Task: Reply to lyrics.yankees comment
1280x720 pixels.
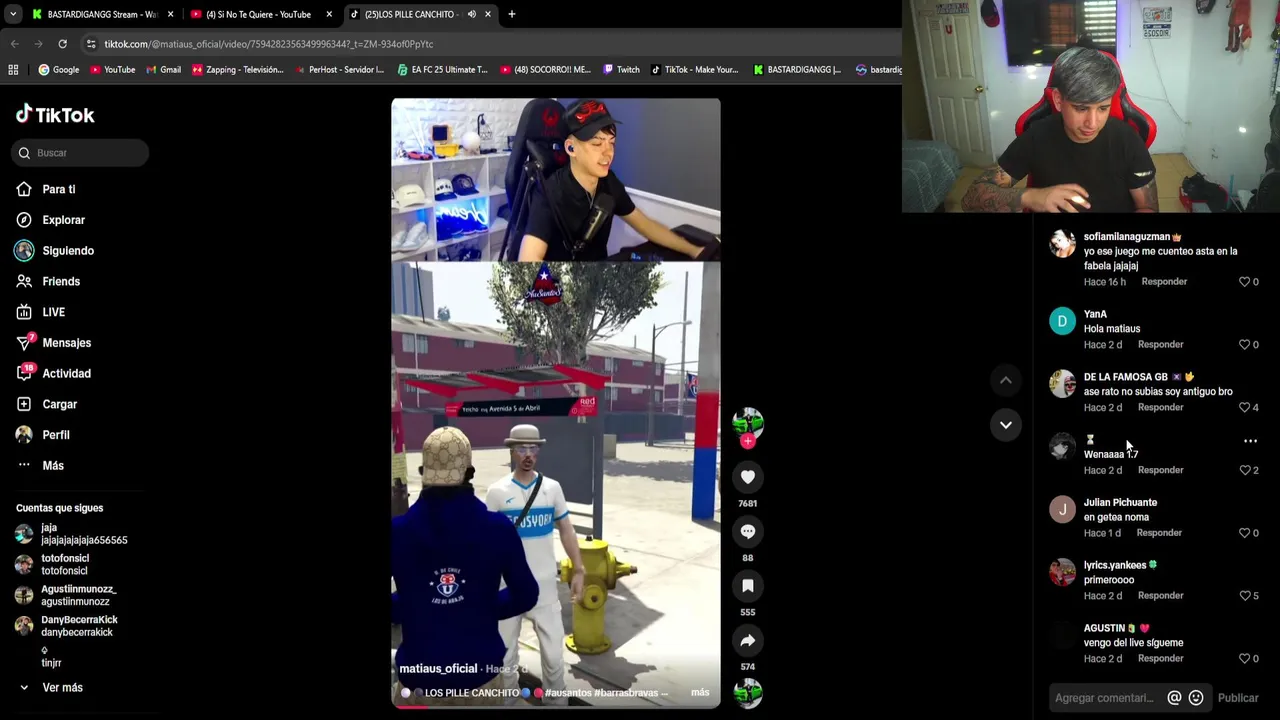Action: point(1160,596)
